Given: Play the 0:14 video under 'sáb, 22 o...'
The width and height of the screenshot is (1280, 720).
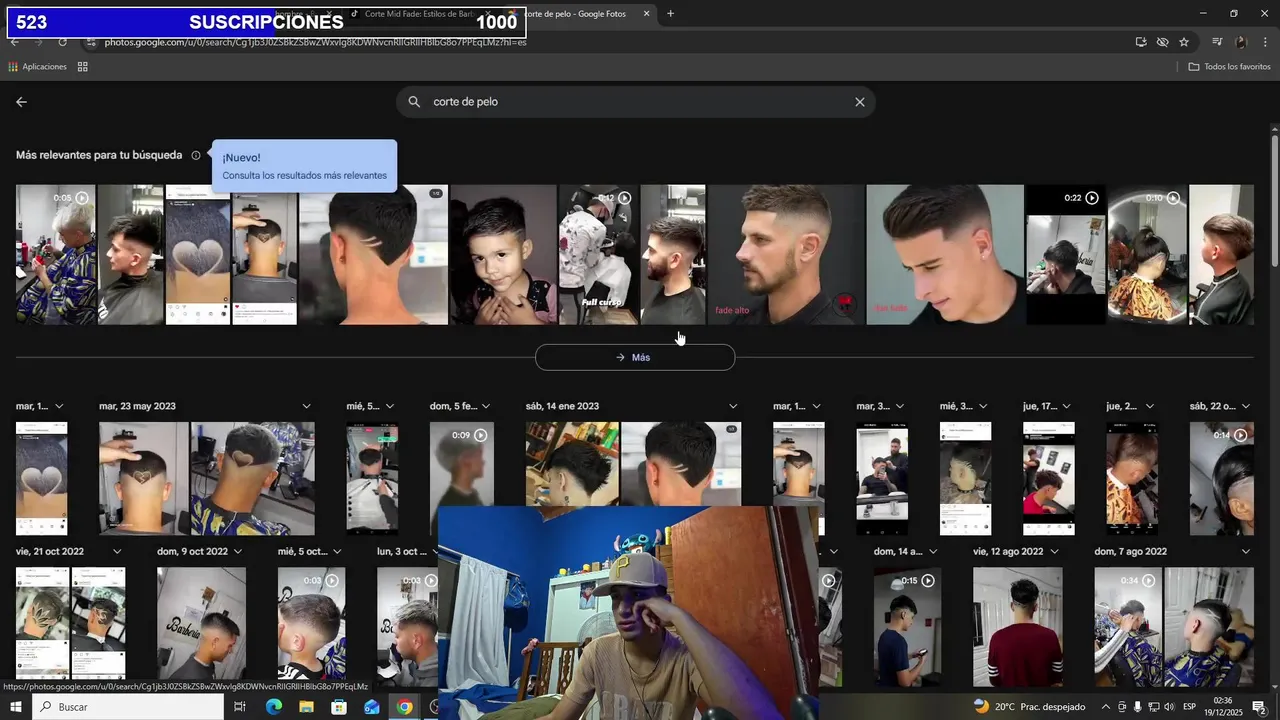Looking at the screenshot, I should pyautogui.click(x=1221, y=478).
